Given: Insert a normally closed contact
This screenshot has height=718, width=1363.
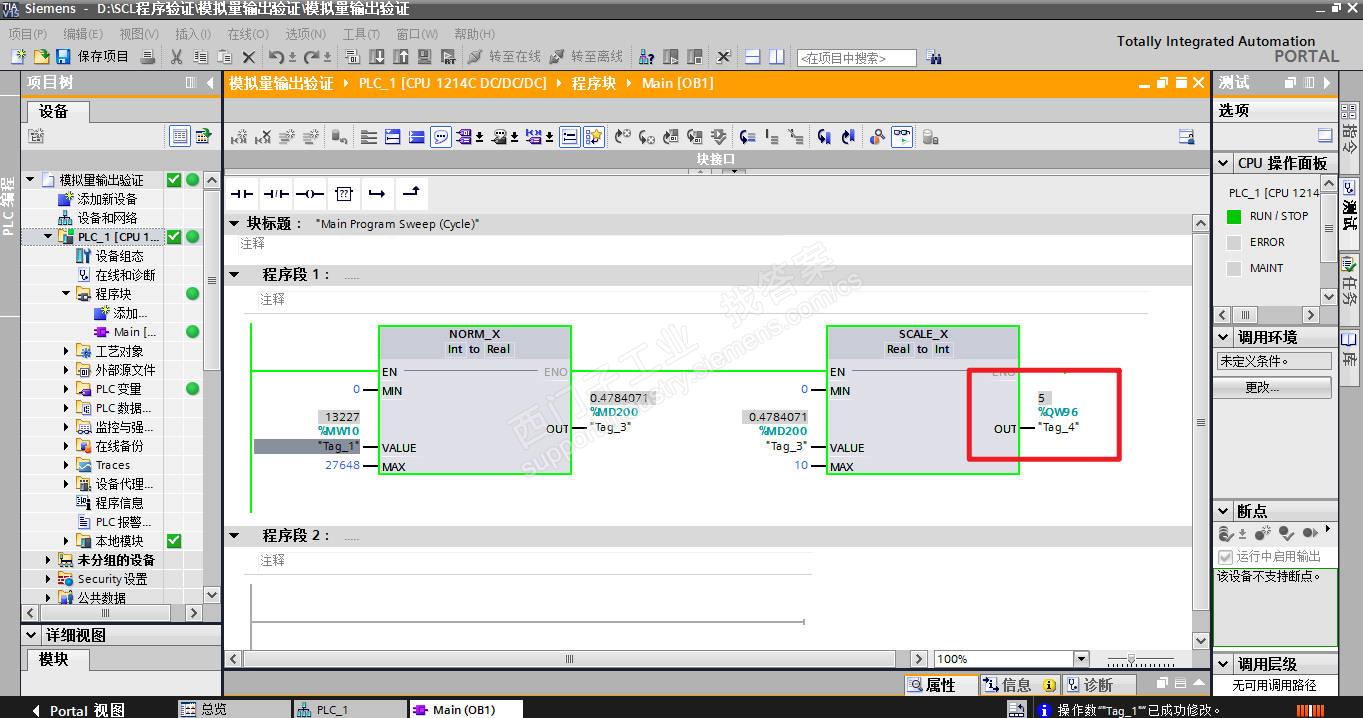Looking at the screenshot, I should click(x=276, y=193).
